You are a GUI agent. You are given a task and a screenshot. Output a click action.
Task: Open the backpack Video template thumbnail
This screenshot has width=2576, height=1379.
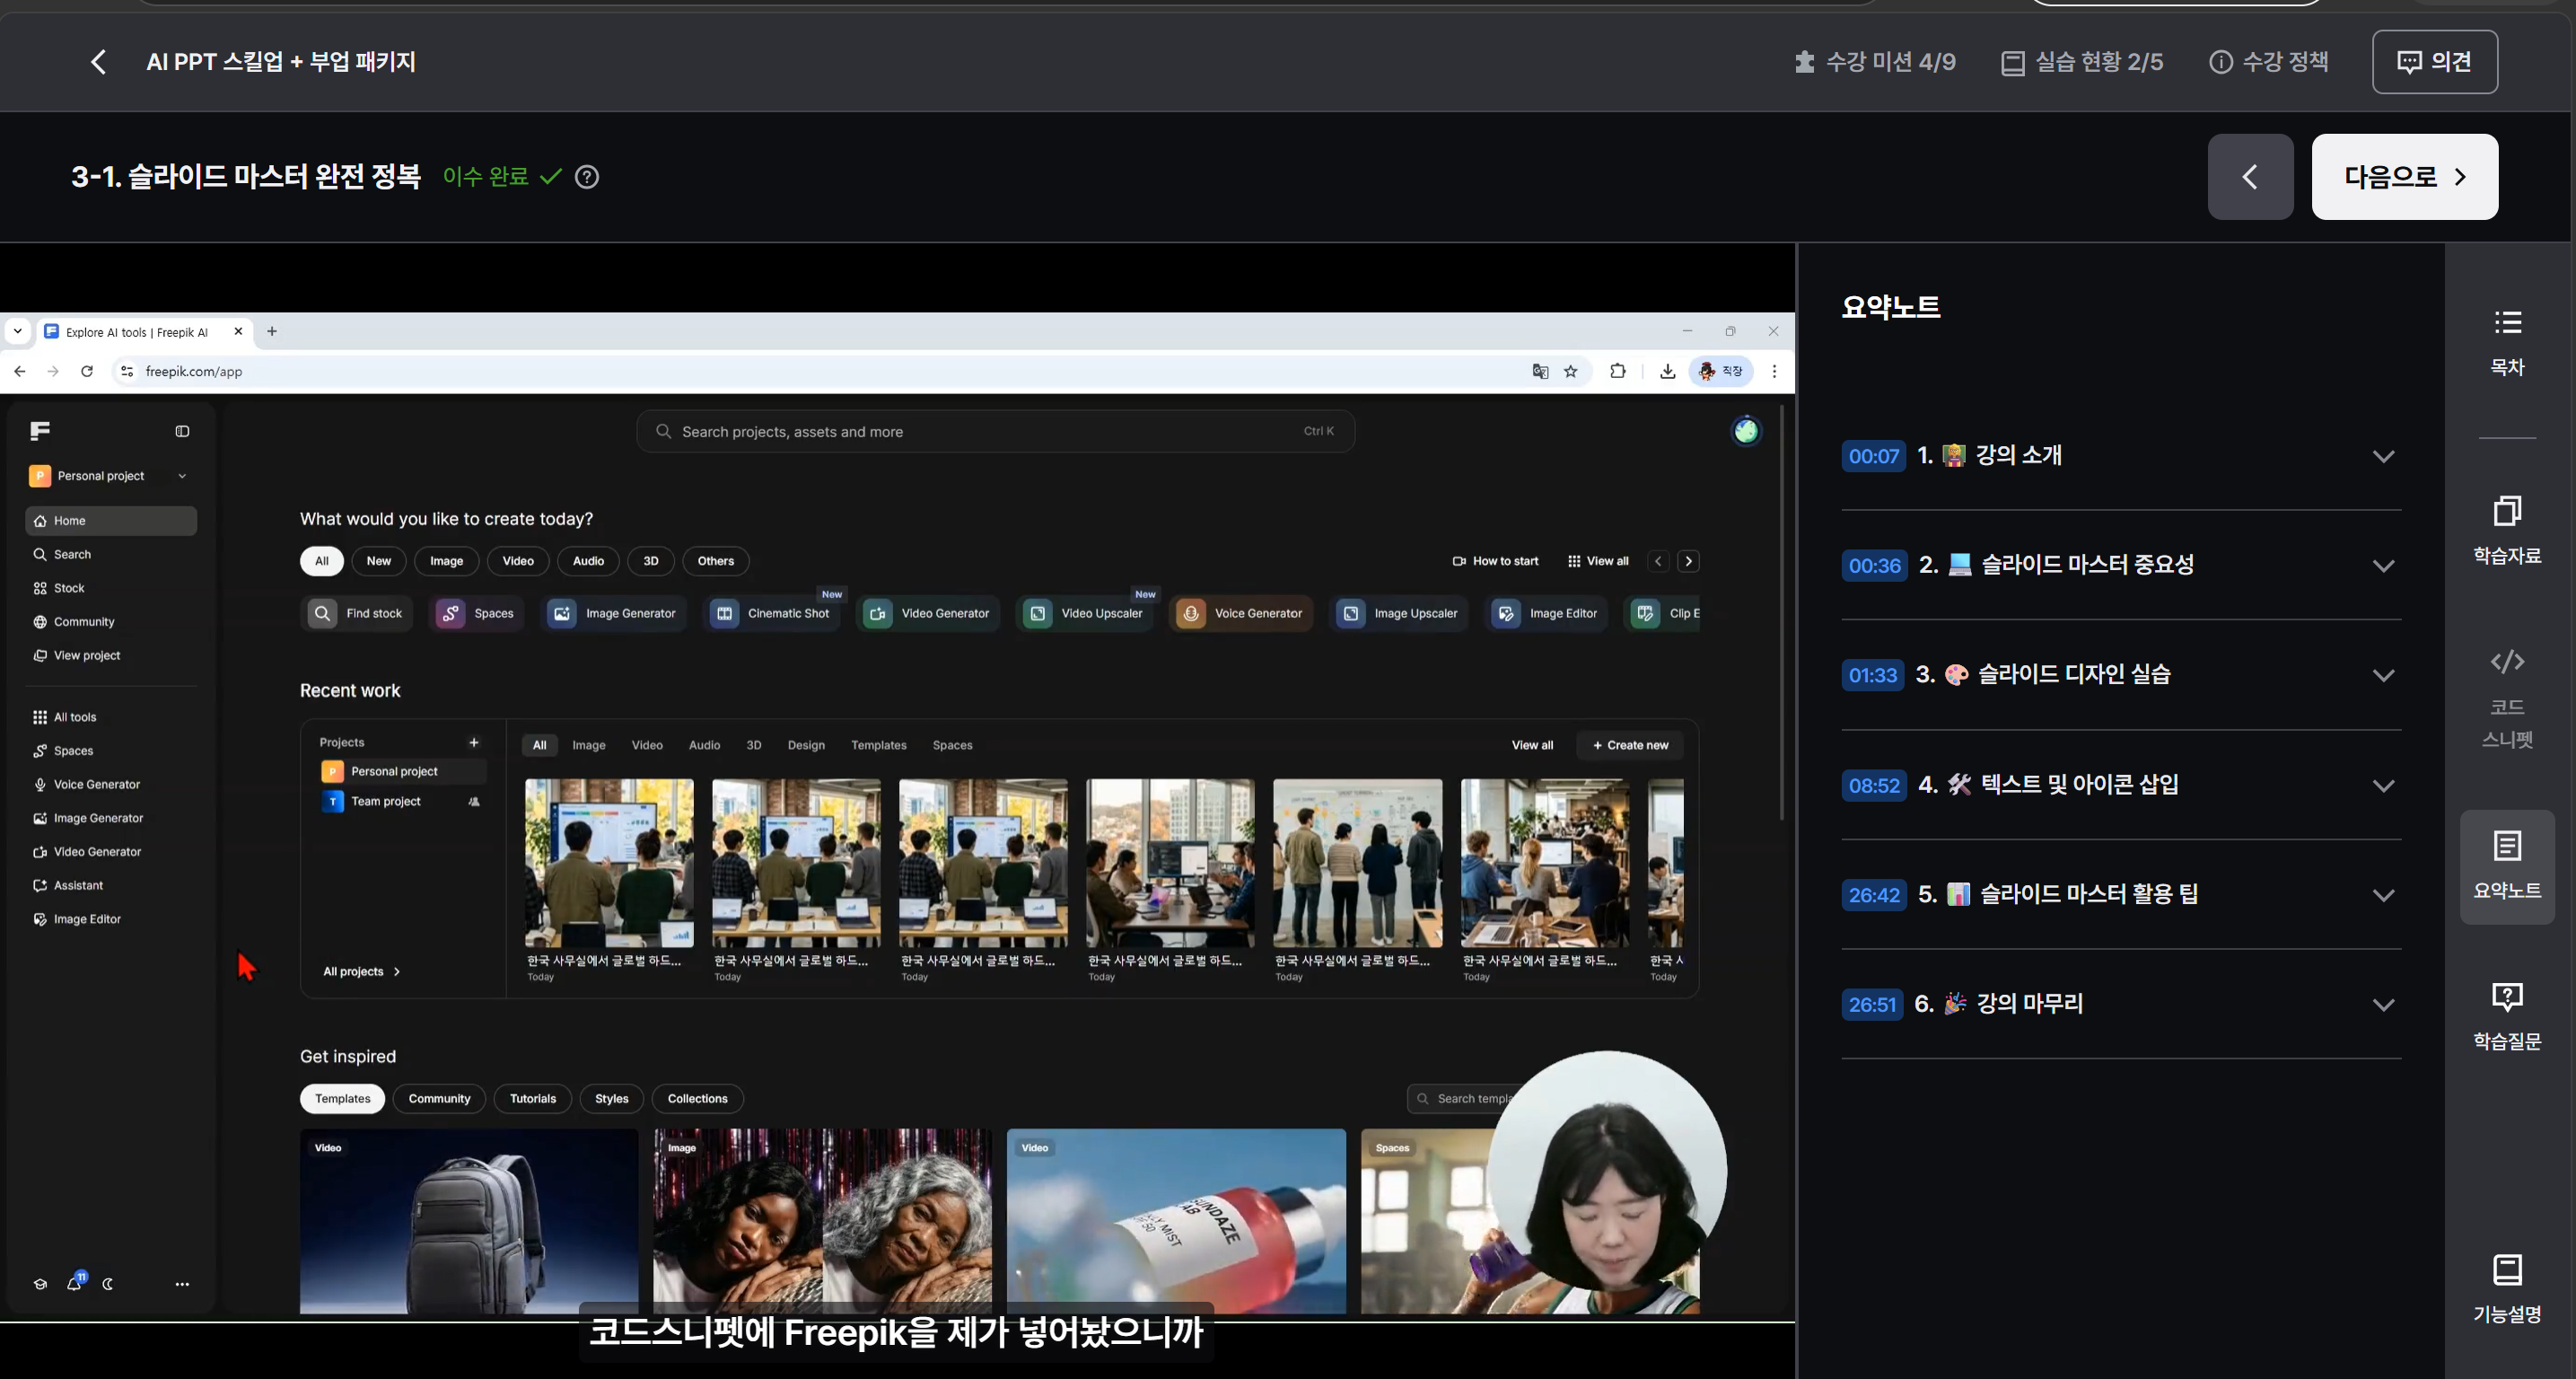coord(469,1221)
